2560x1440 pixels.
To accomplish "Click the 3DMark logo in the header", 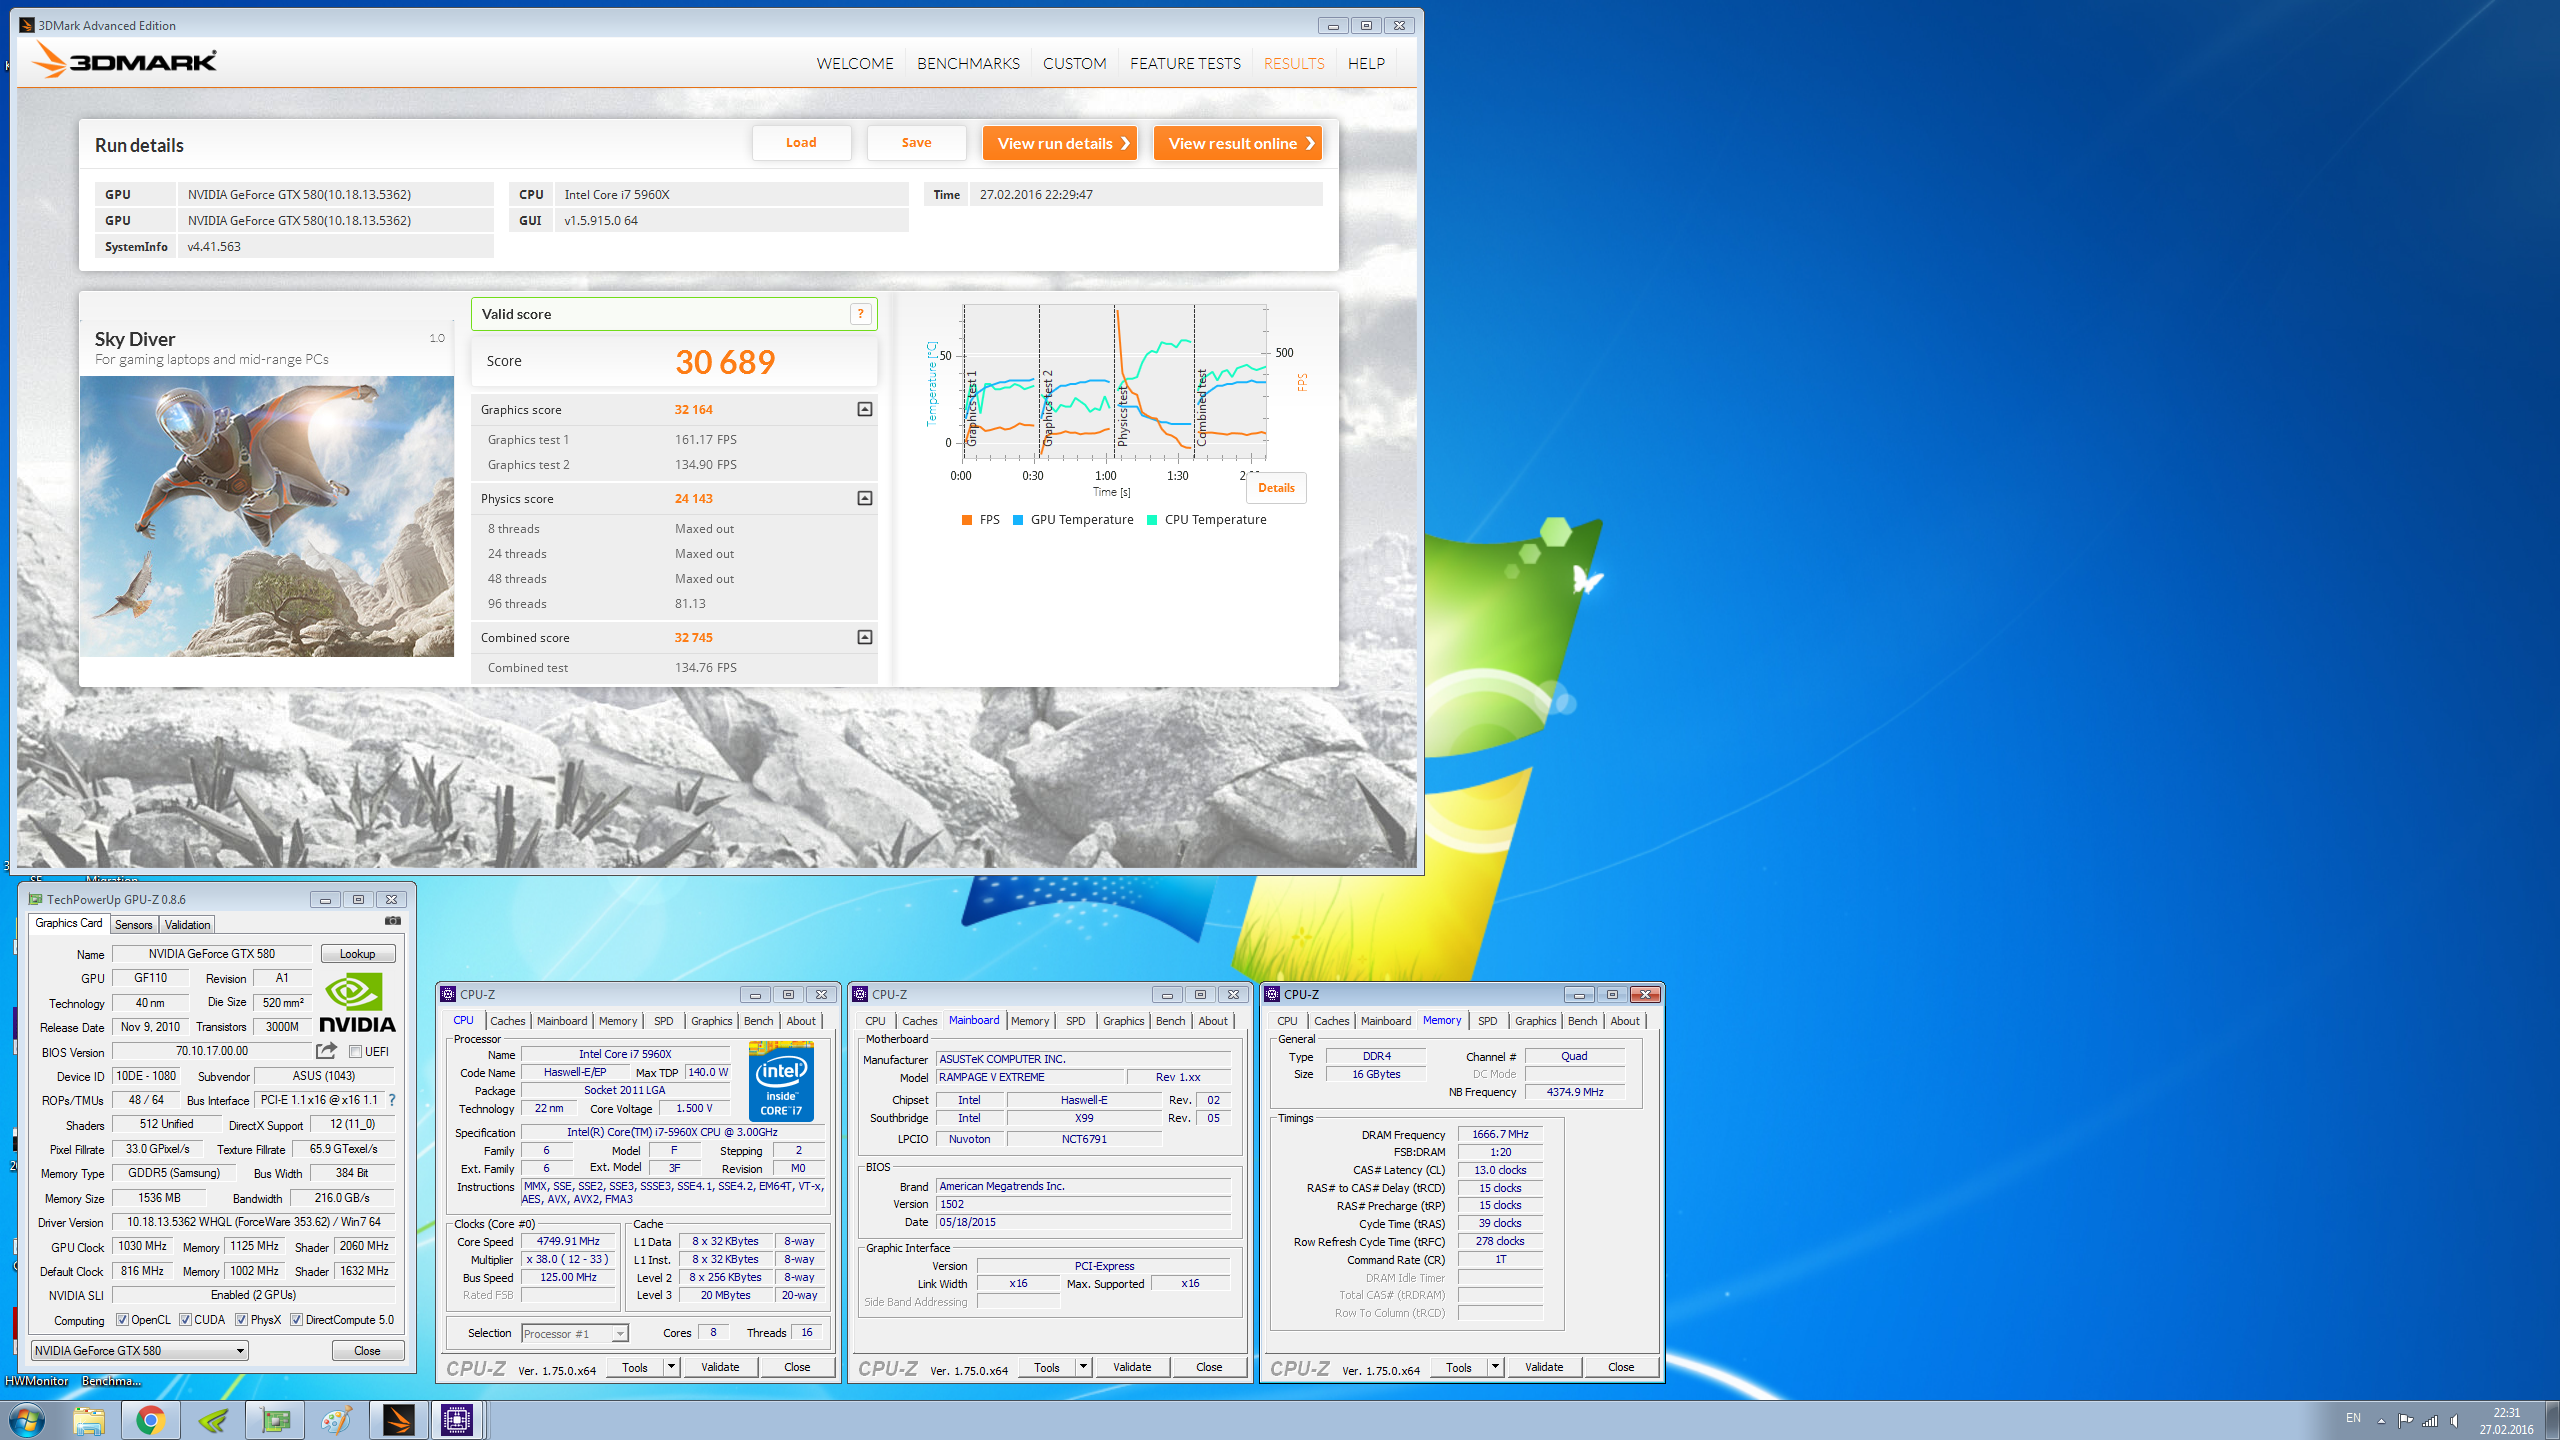I will pos(124,61).
